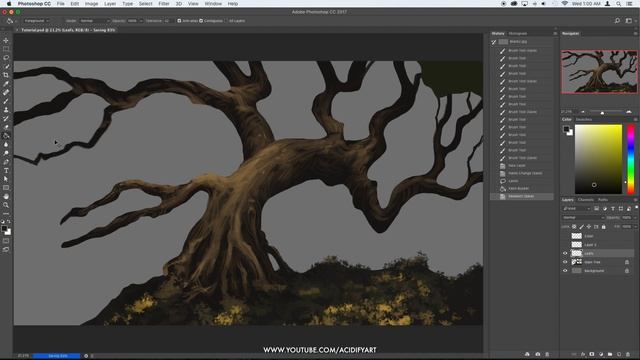This screenshot has width=640, height=360.
Task: Select the Move tool
Action: point(6,40)
